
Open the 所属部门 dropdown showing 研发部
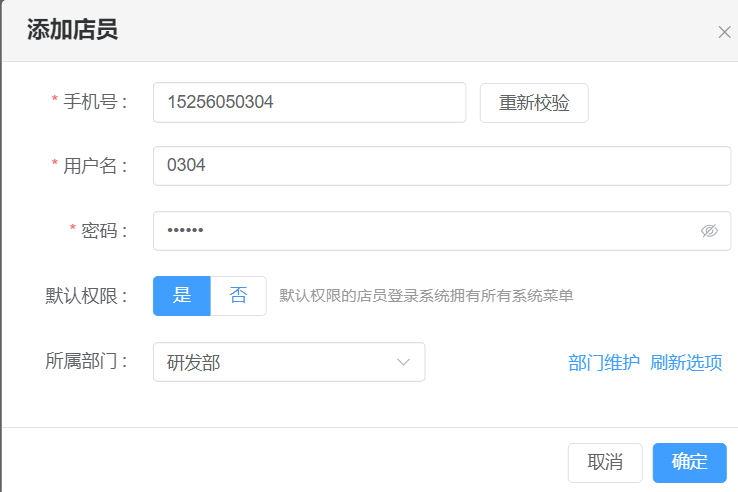(x=289, y=362)
